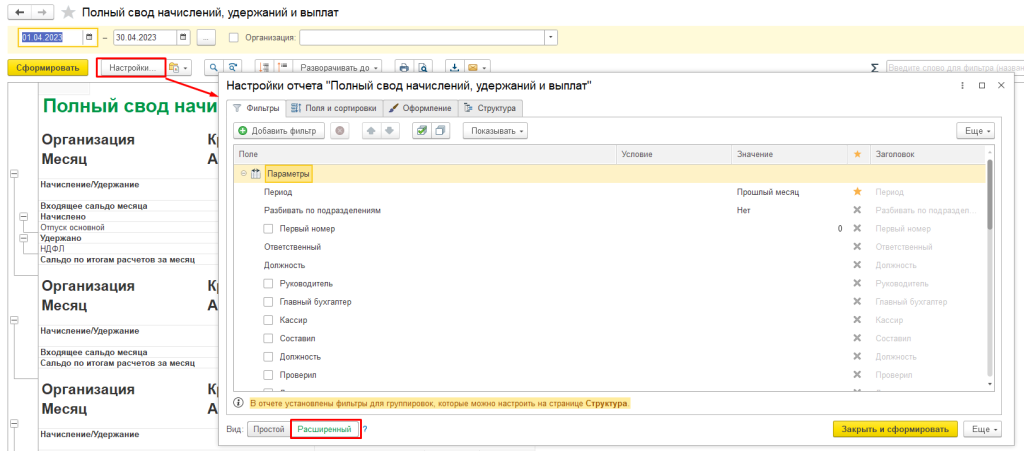Click the Закрыть и сформировать button

[895, 429]
